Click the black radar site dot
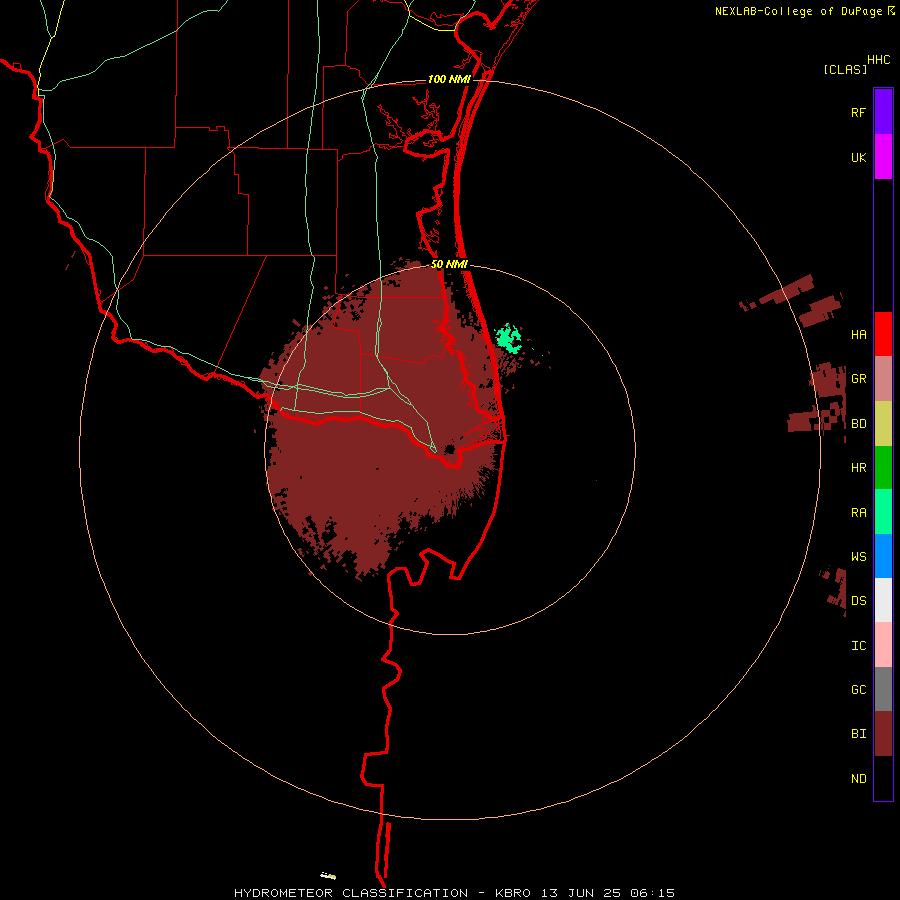Image resolution: width=900 pixels, height=900 pixels. 449,448
